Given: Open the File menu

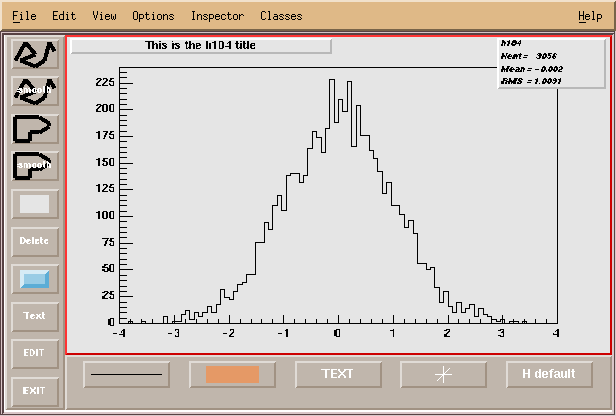Looking at the screenshot, I should [x=24, y=16].
